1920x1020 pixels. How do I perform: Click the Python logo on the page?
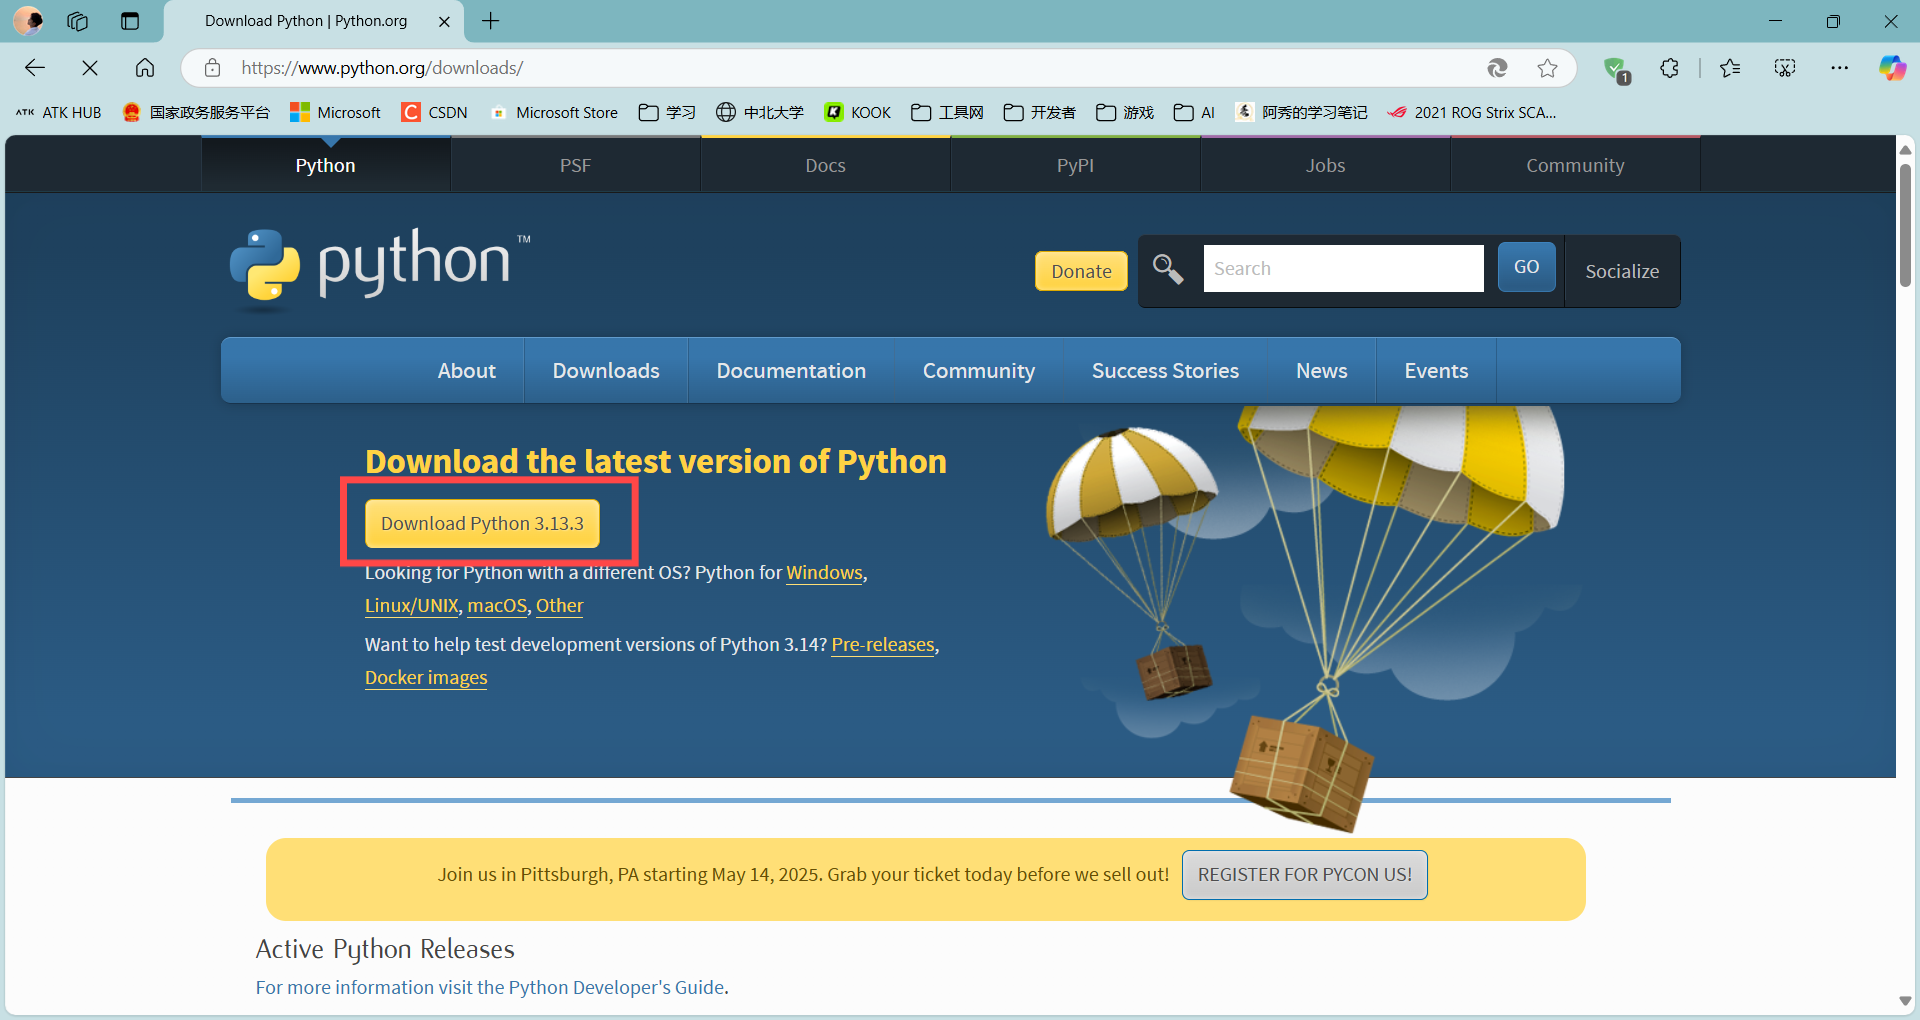click(x=265, y=268)
